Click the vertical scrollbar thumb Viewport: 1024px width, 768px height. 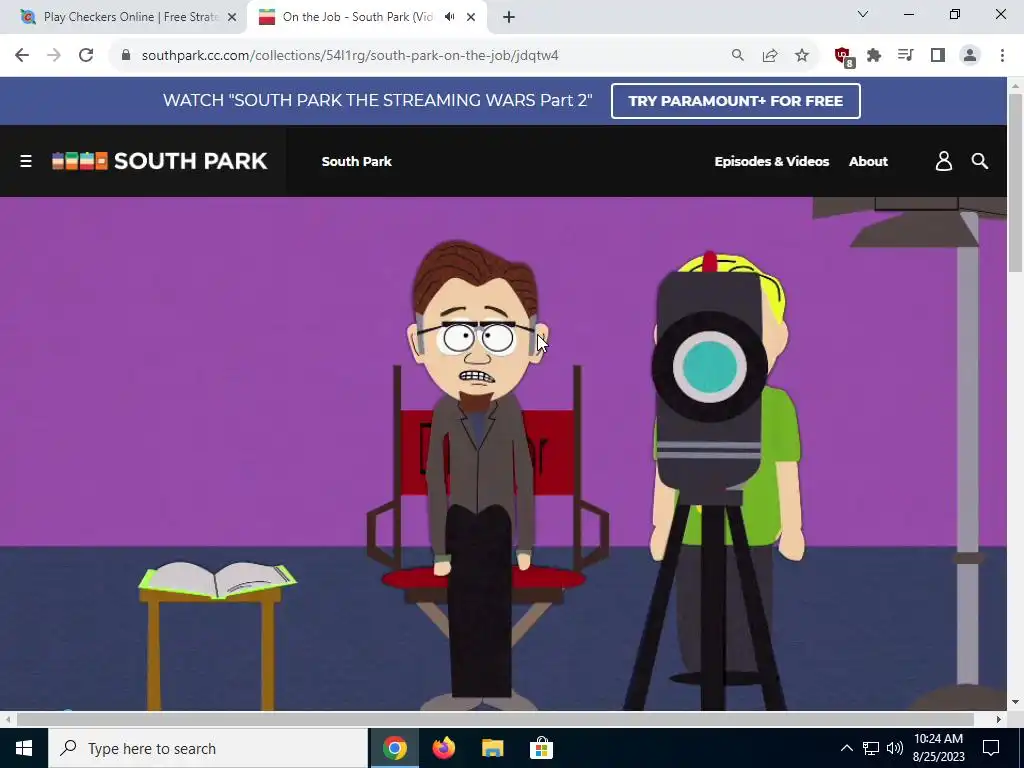tap(1015, 183)
